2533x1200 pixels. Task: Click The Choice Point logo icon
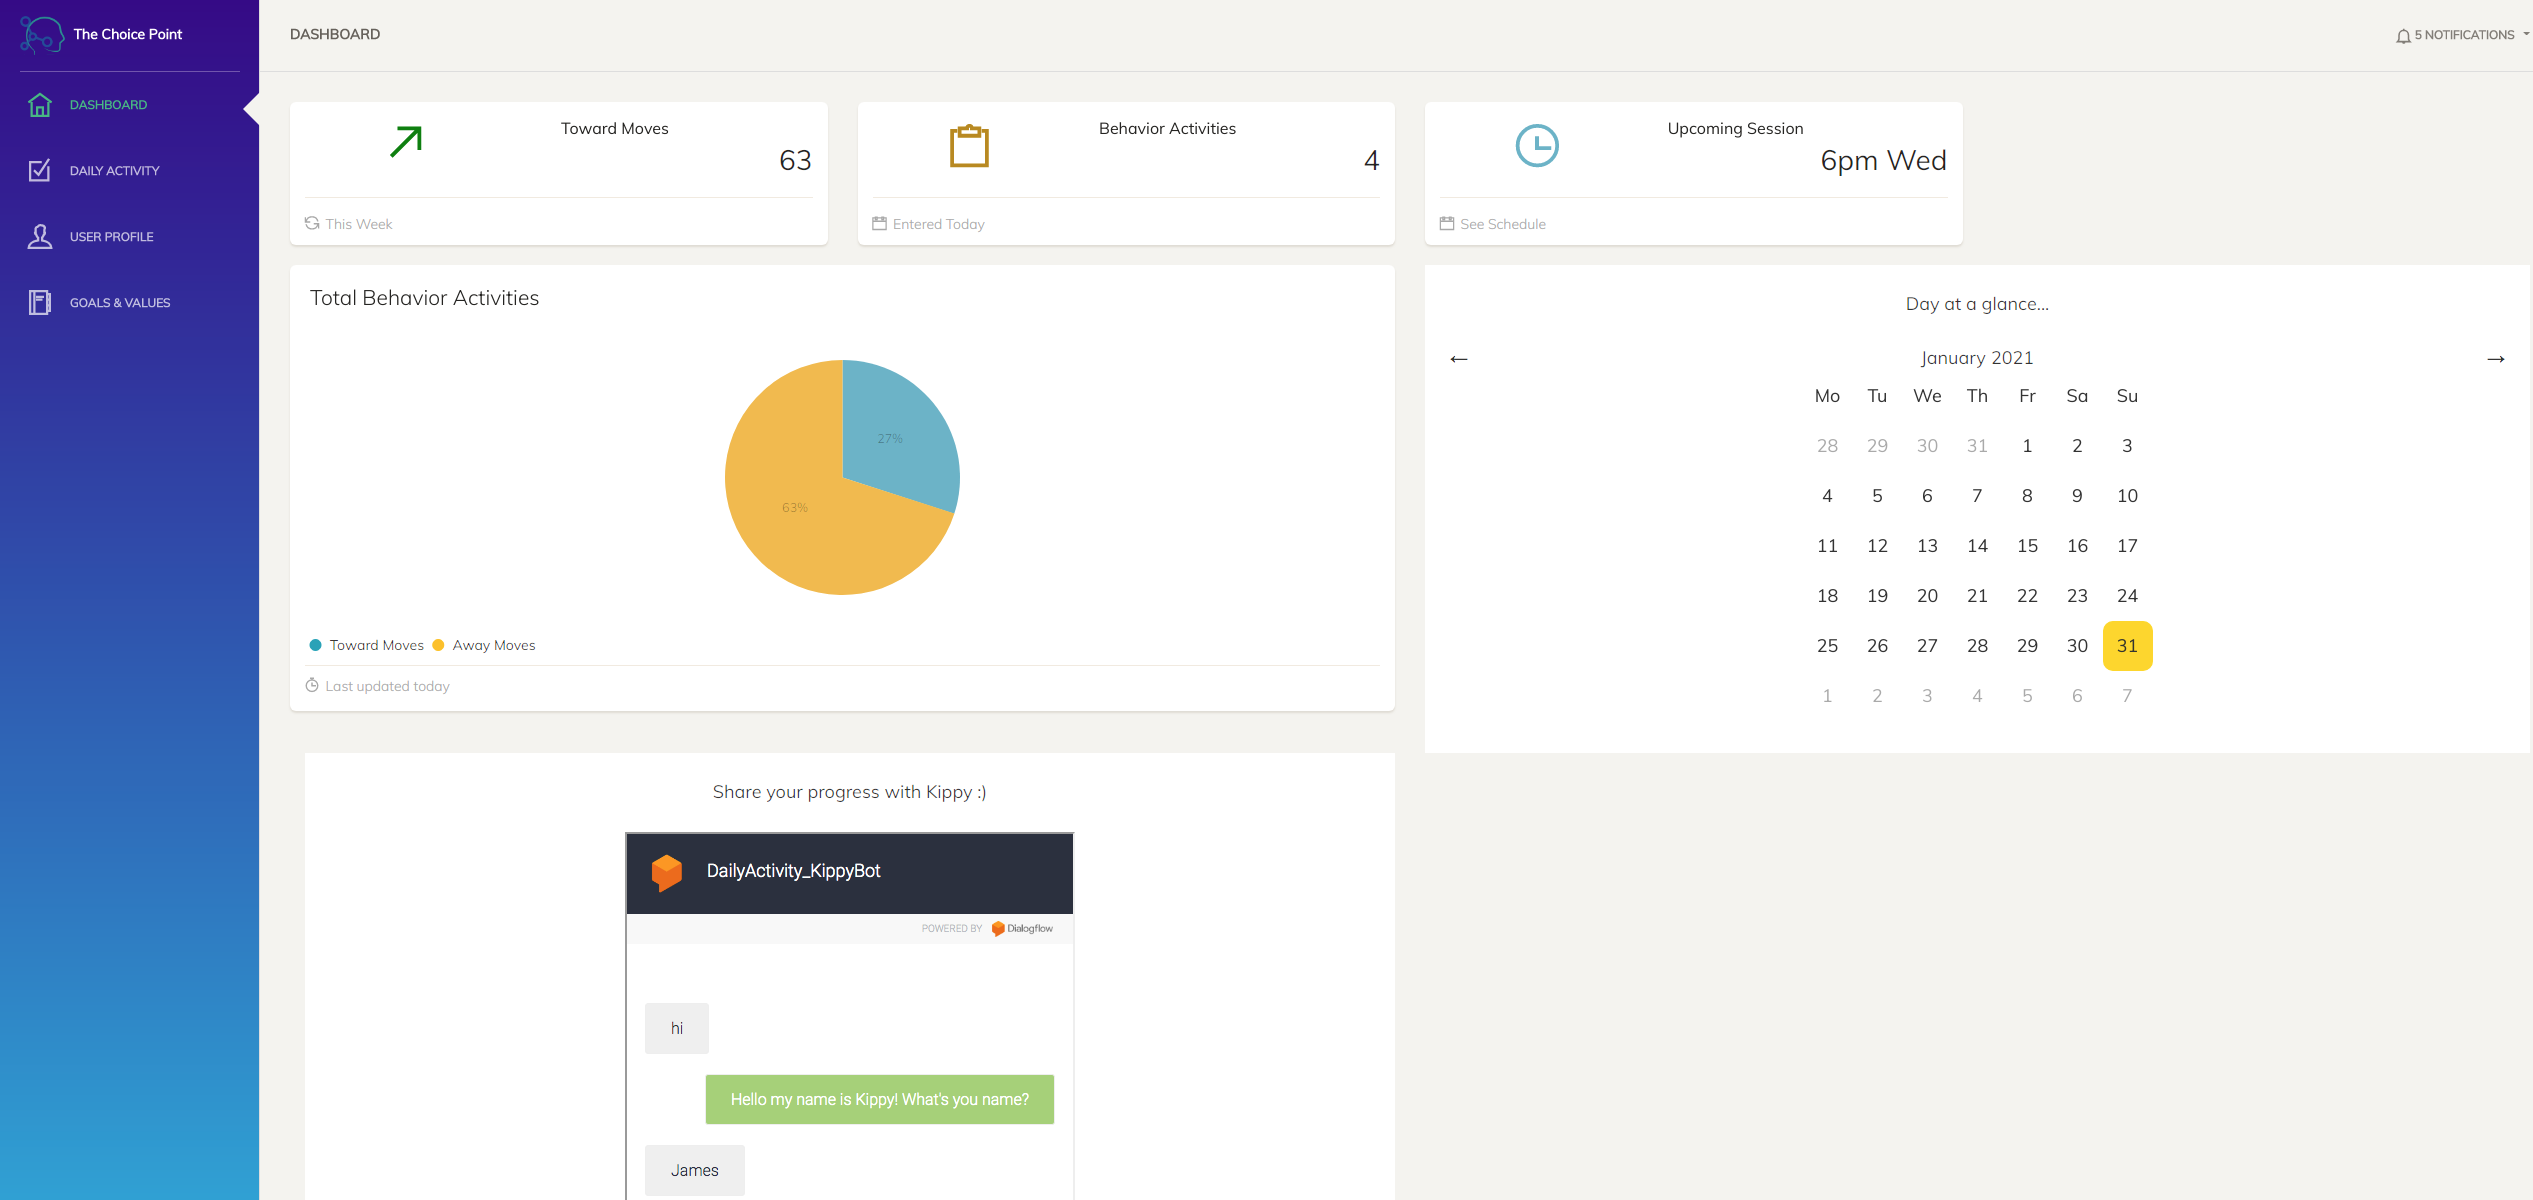pyautogui.click(x=42, y=35)
